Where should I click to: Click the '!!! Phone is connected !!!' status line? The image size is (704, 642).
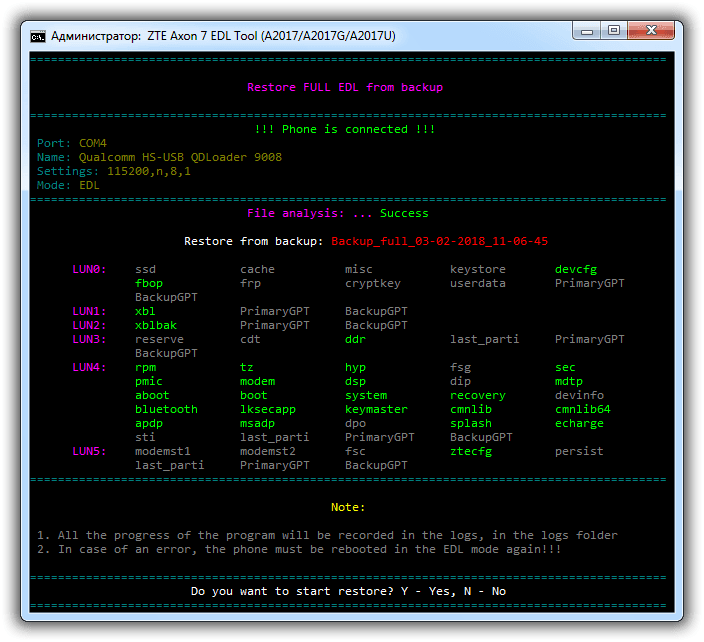pos(345,129)
